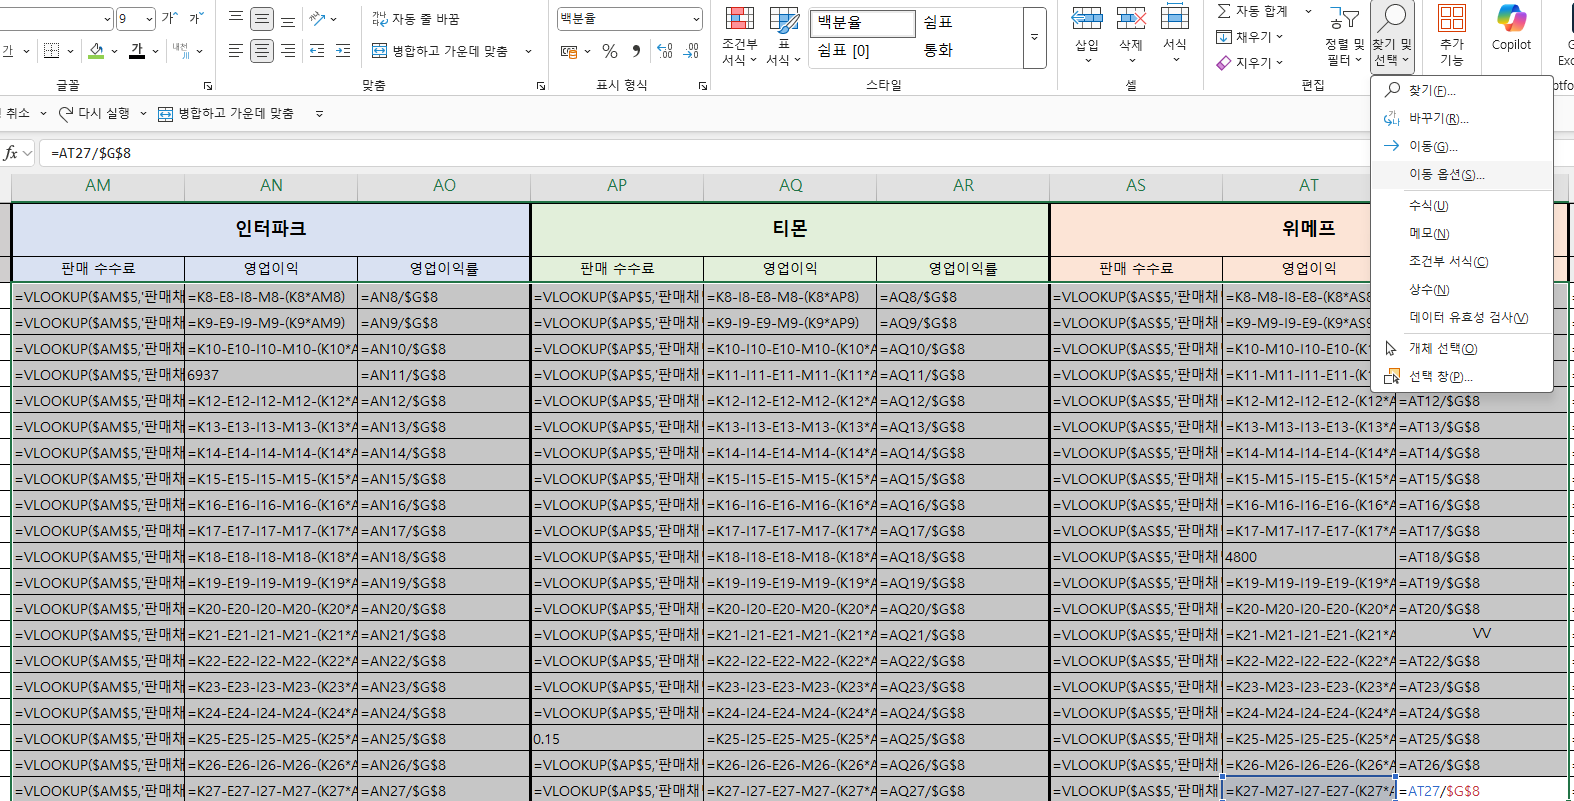This screenshot has height=801, width=1574.
Task: Open format as table (표 서식)
Action: point(784,36)
